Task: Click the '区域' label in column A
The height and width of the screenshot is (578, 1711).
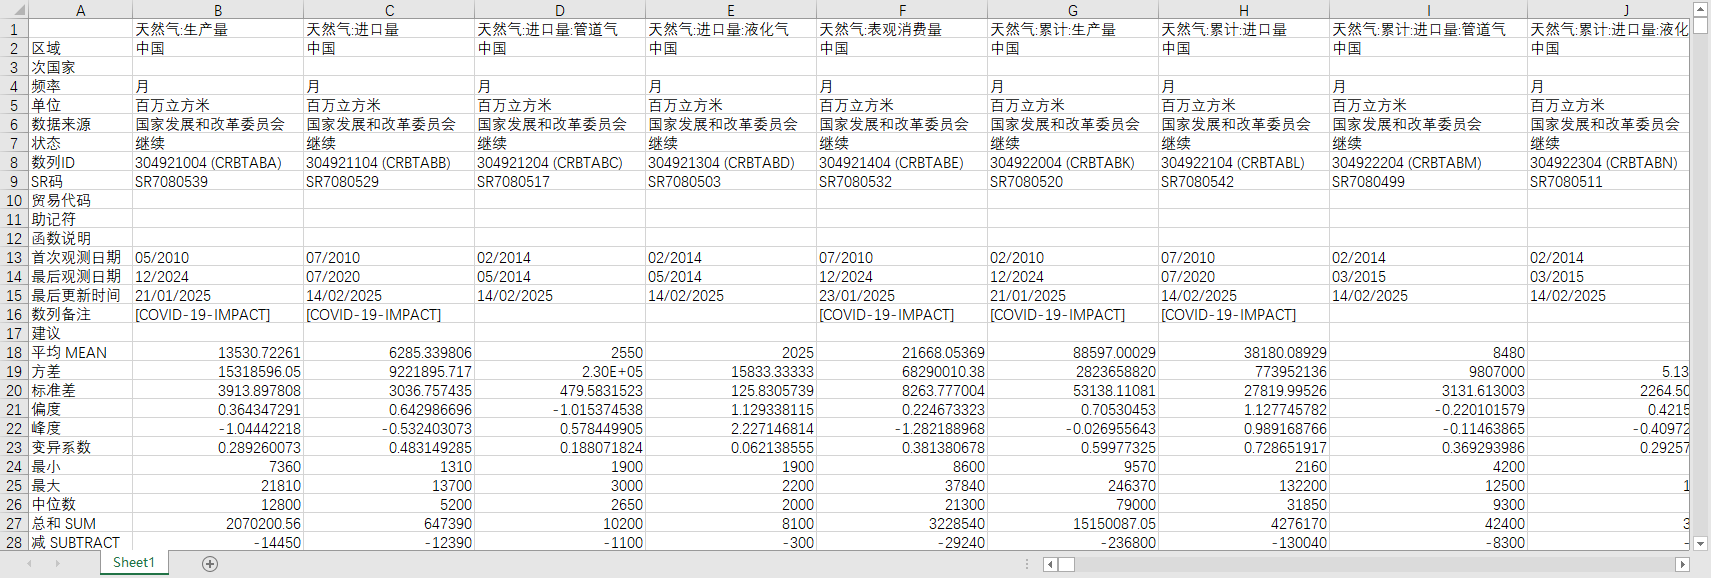Action: pos(80,48)
